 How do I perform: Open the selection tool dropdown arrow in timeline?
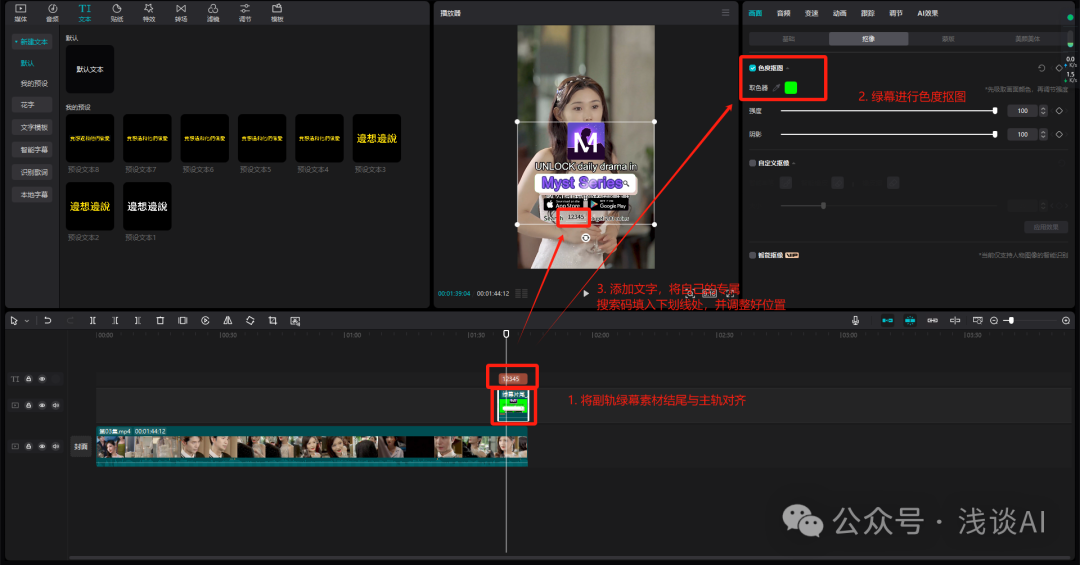point(27,321)
